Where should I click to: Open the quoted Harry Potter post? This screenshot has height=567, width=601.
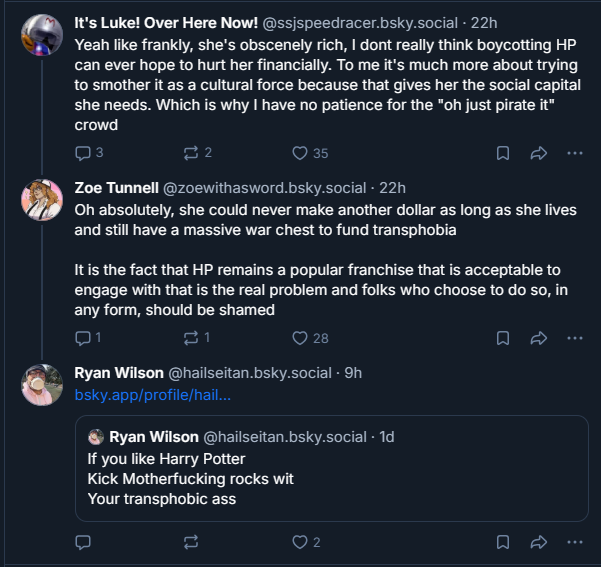coord(332,468)
